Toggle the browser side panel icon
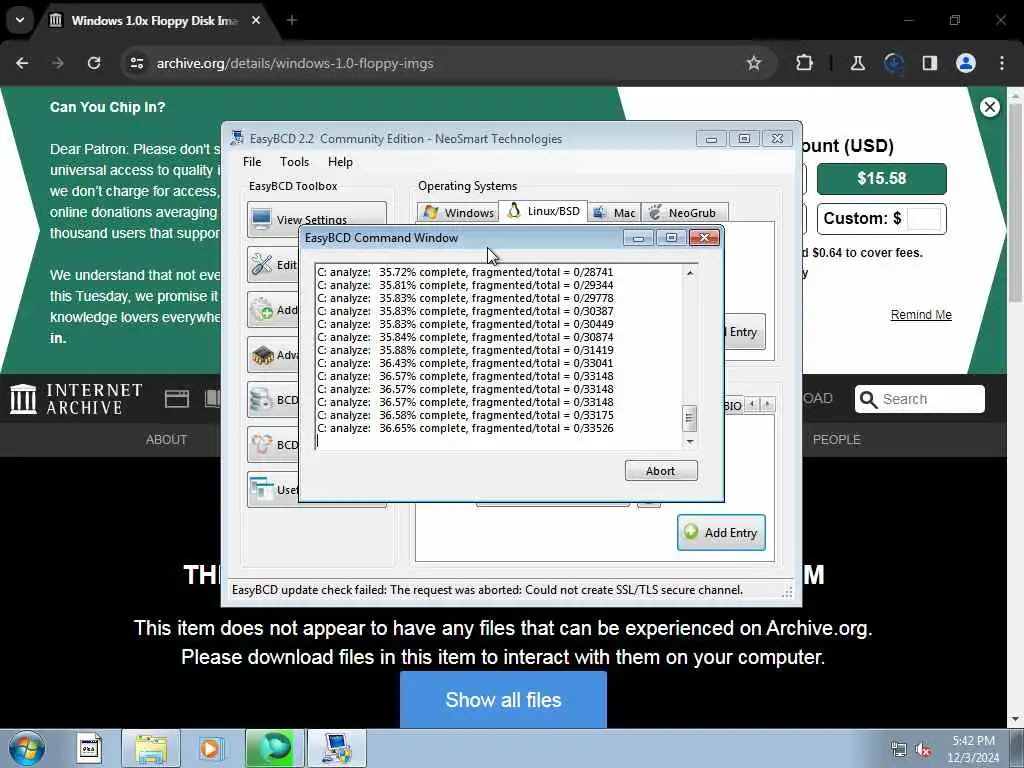 (x=930, y=63)
